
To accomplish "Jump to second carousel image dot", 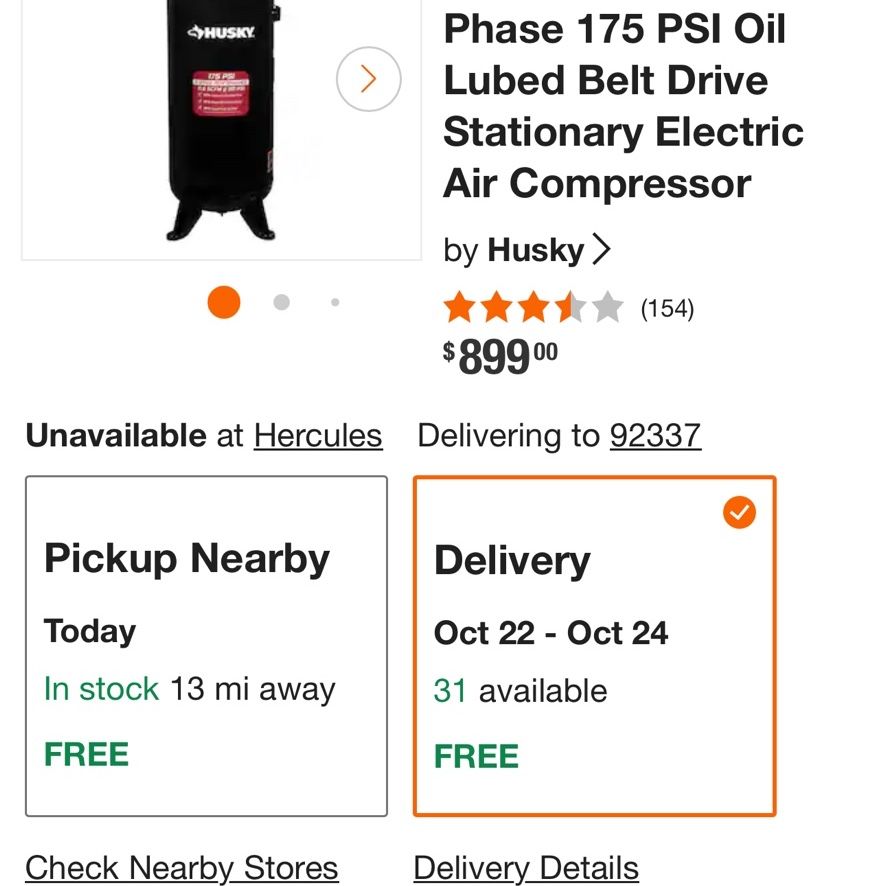I will pyautogui.click(x=281, y=302).
